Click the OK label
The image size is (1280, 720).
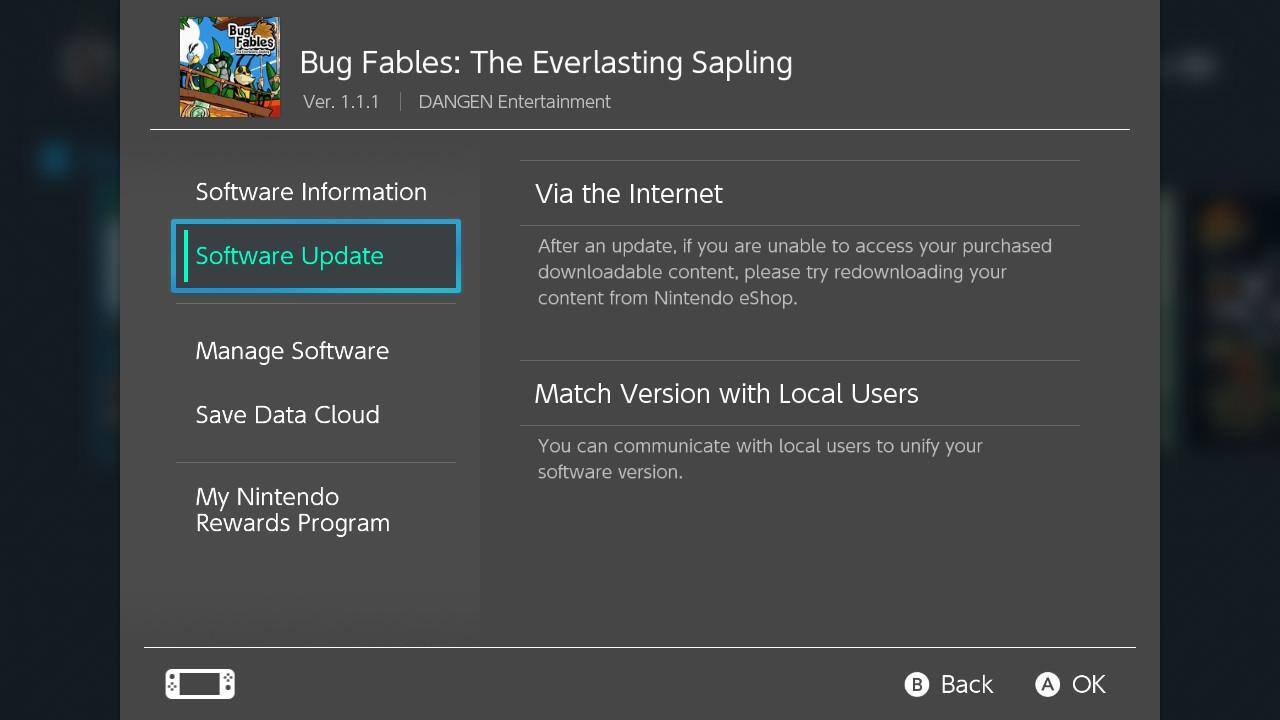pos(1088,685)
